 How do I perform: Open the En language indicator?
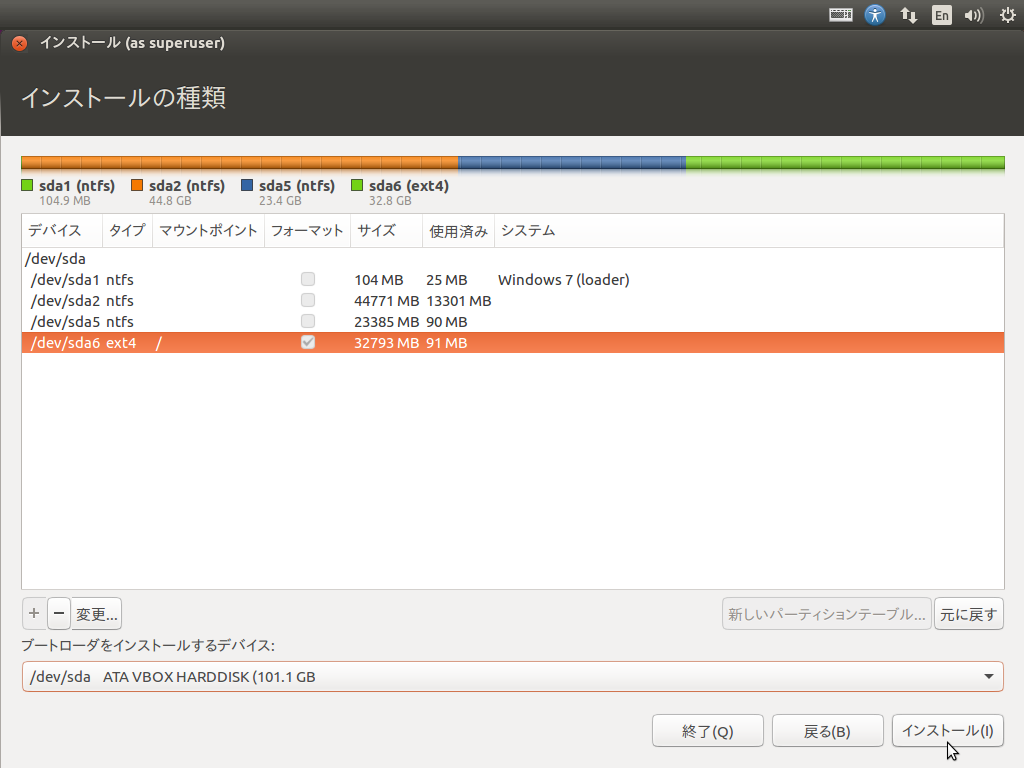tap(941, 15)
